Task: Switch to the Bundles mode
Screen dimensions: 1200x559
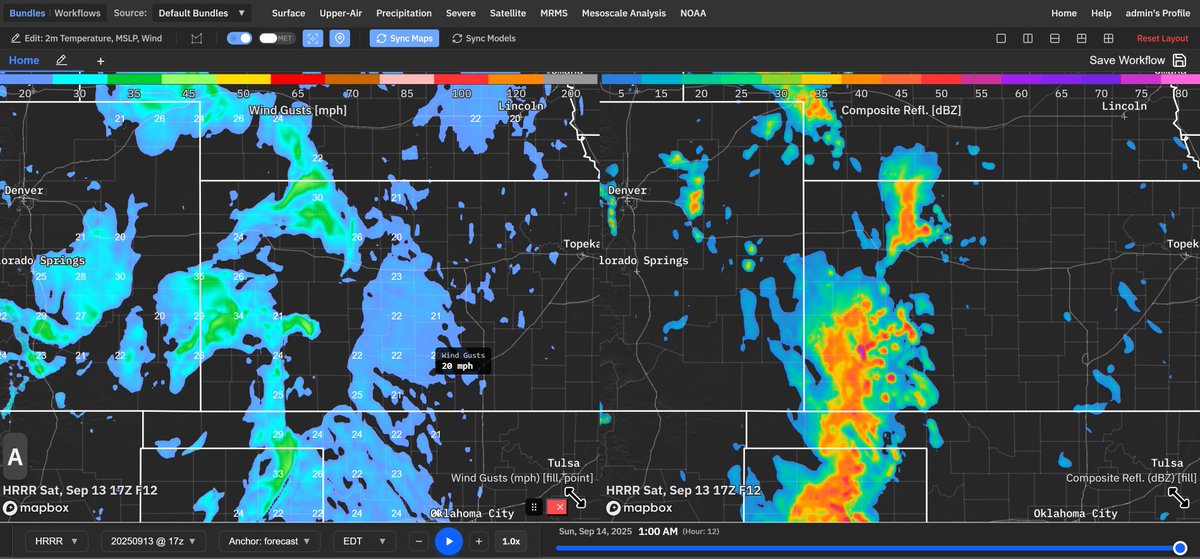Action: click(x=27, y=13)
